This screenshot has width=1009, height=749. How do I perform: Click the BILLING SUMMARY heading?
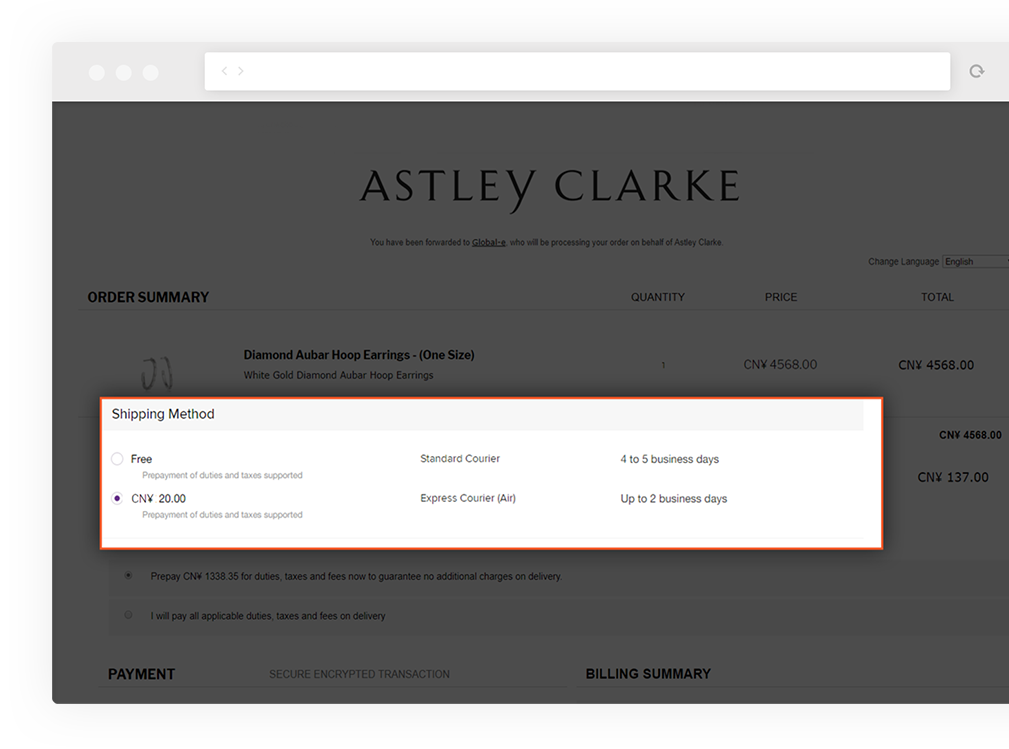pyautogui.click(x=648, y=674)
